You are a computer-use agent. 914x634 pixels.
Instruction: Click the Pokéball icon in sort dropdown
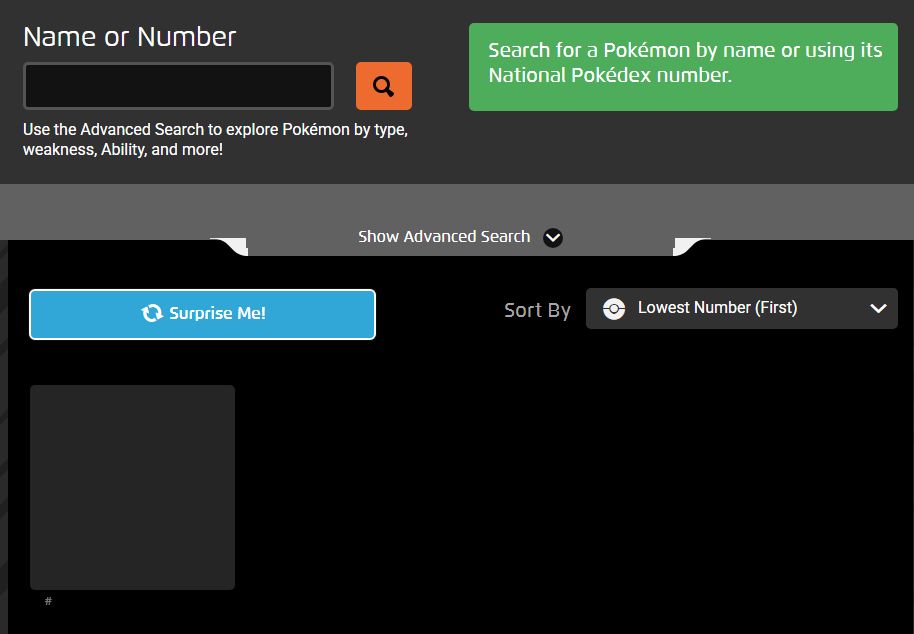[614, 308]
